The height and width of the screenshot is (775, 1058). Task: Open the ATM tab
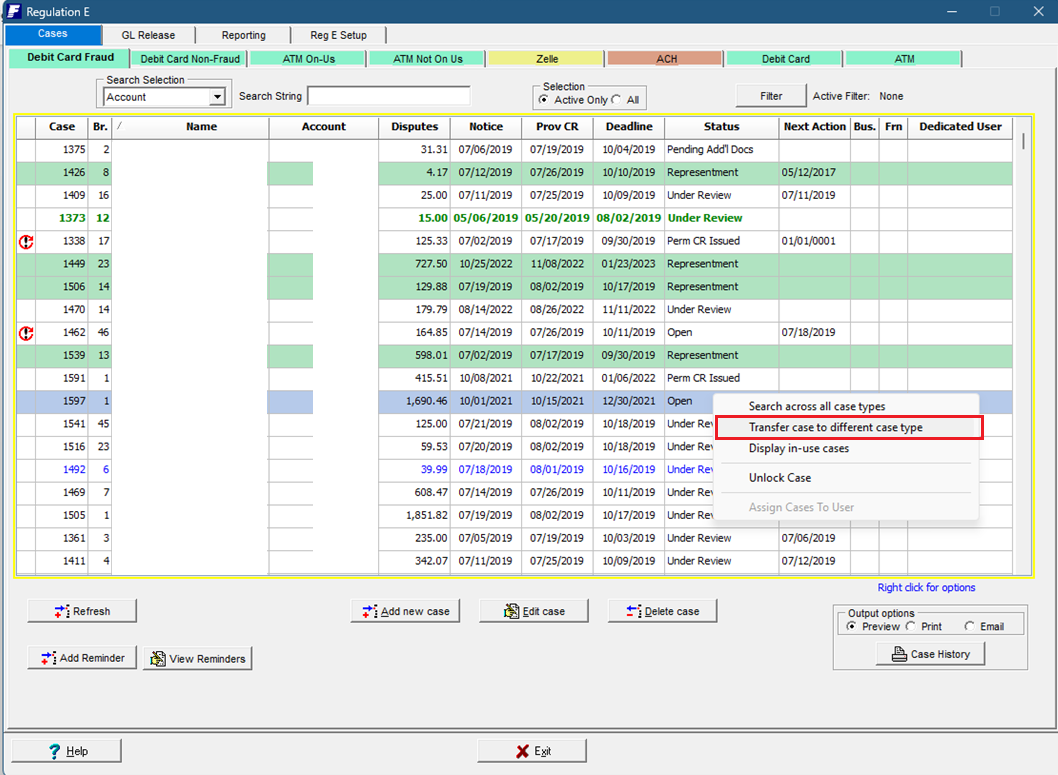coord(904,59)
